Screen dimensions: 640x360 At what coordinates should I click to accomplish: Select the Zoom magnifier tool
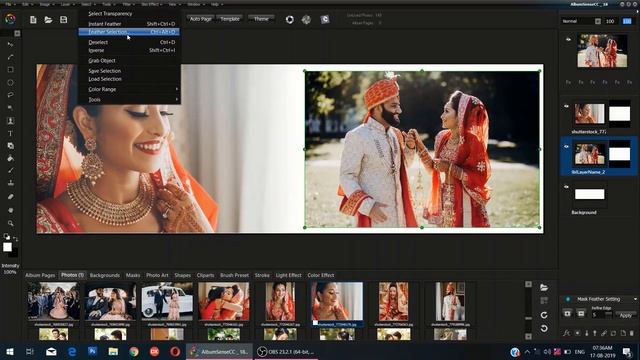click(x=11, y=223)
